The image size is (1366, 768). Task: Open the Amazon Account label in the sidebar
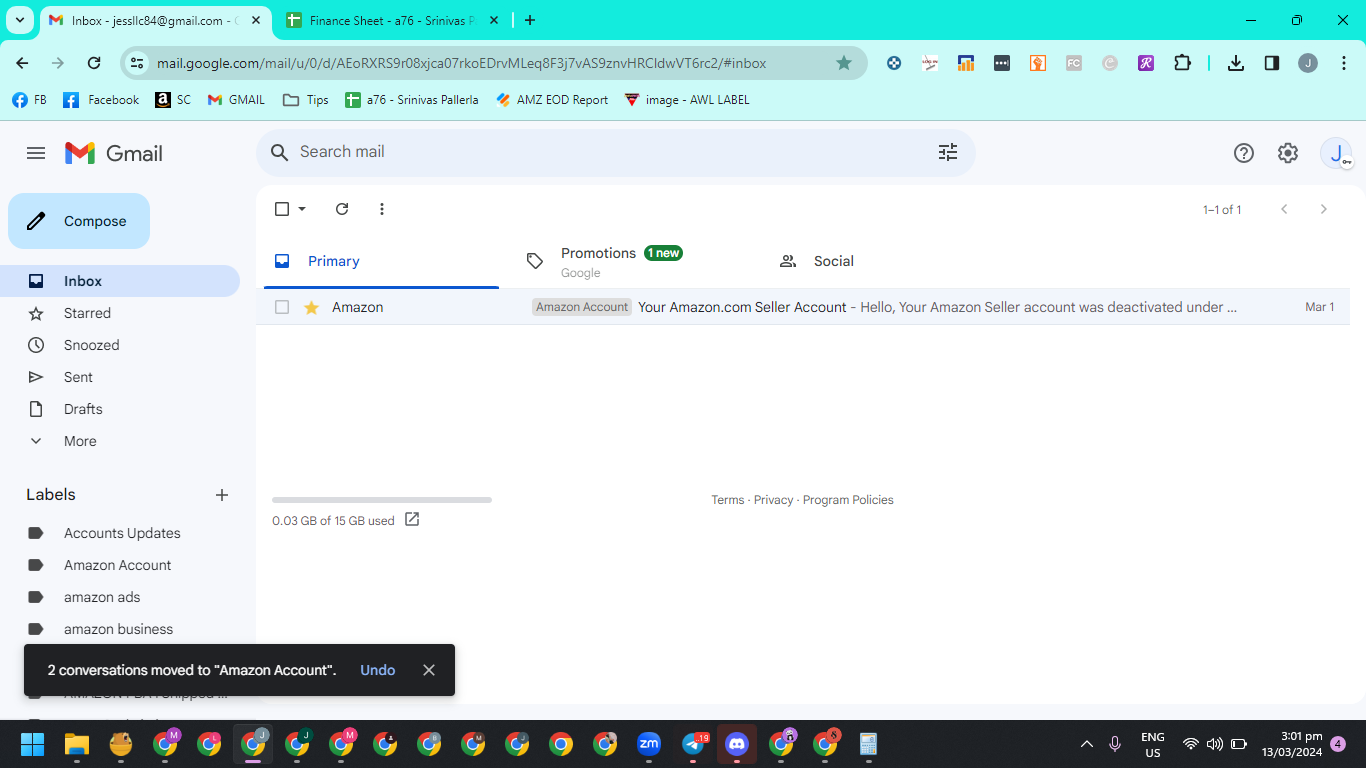pos(120,565)
